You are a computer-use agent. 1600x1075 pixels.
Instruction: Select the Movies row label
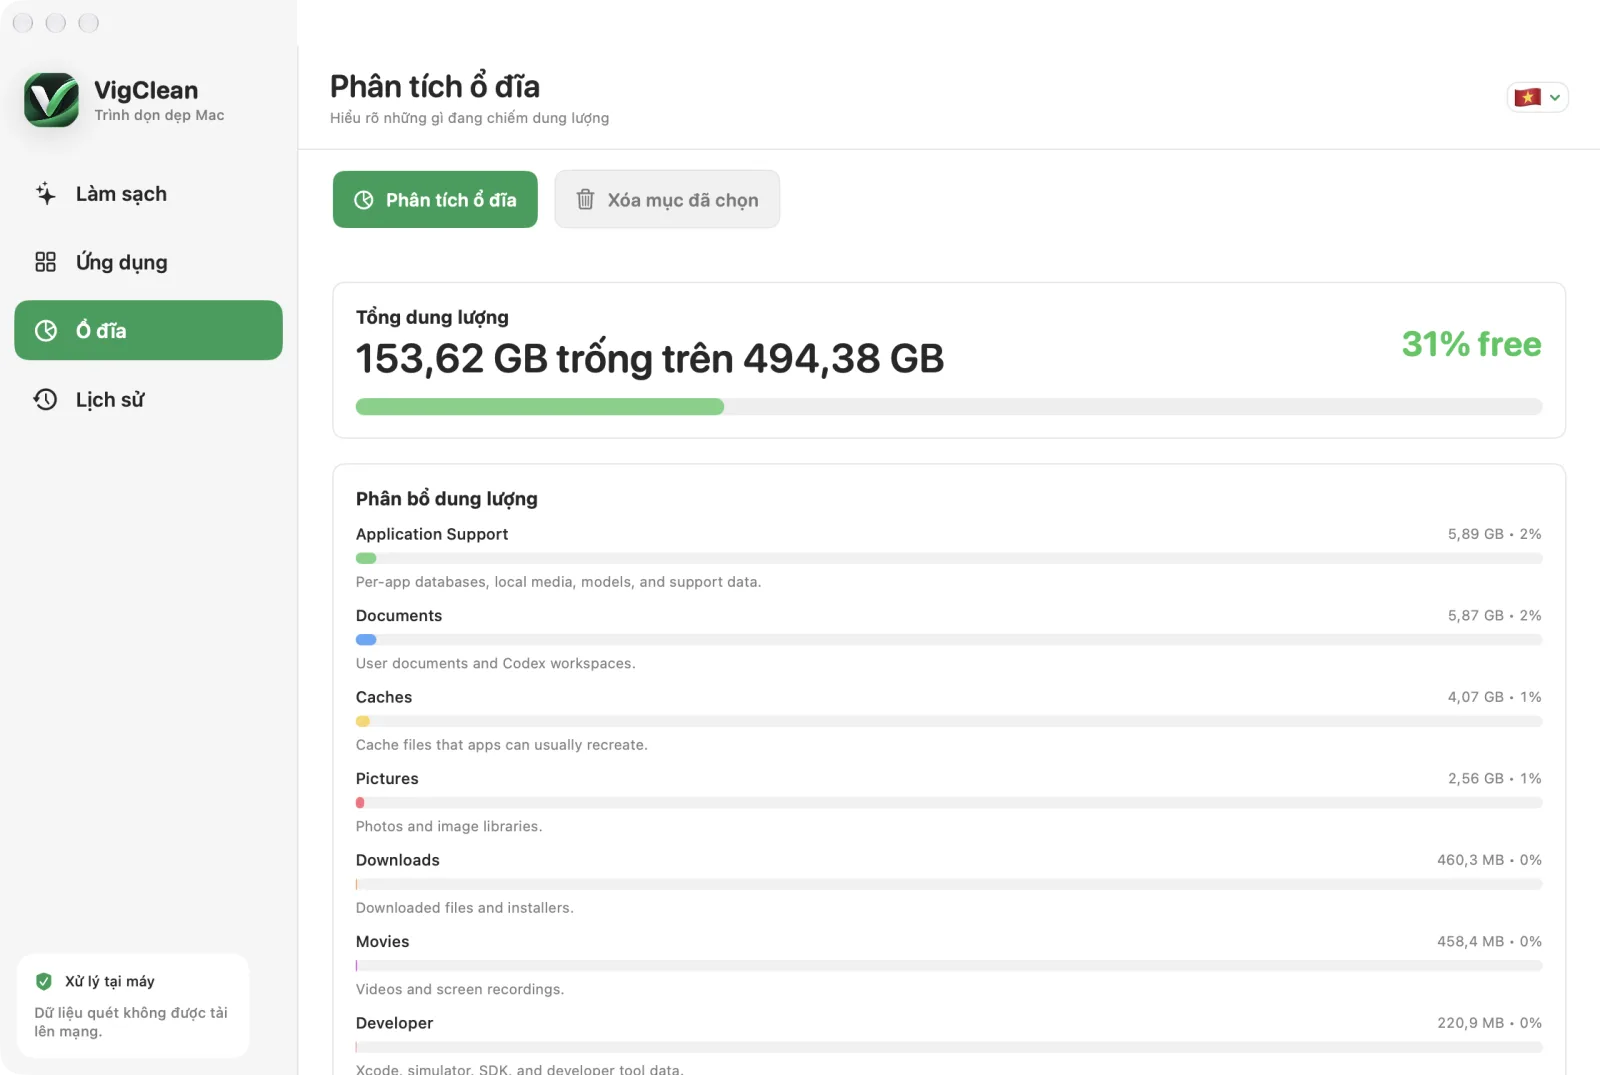(x=383, y=942)
